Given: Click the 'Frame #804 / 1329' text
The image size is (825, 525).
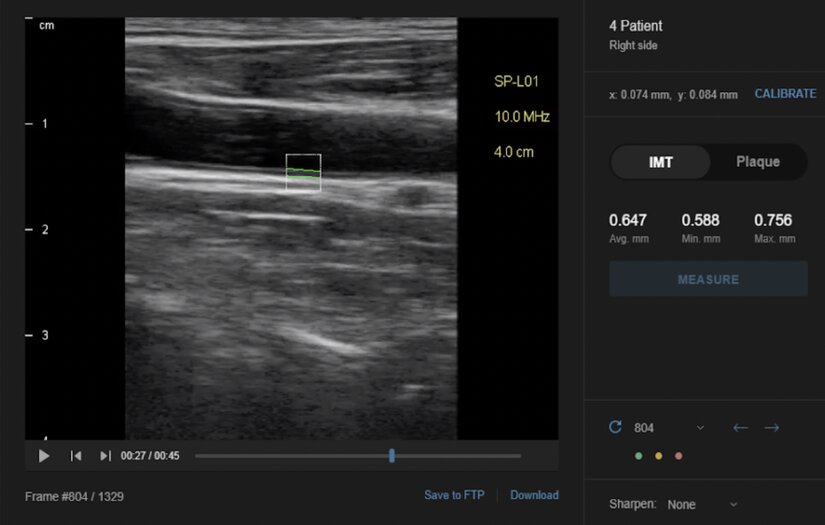Looking at the screenshot, I should (x=74, y=496).
